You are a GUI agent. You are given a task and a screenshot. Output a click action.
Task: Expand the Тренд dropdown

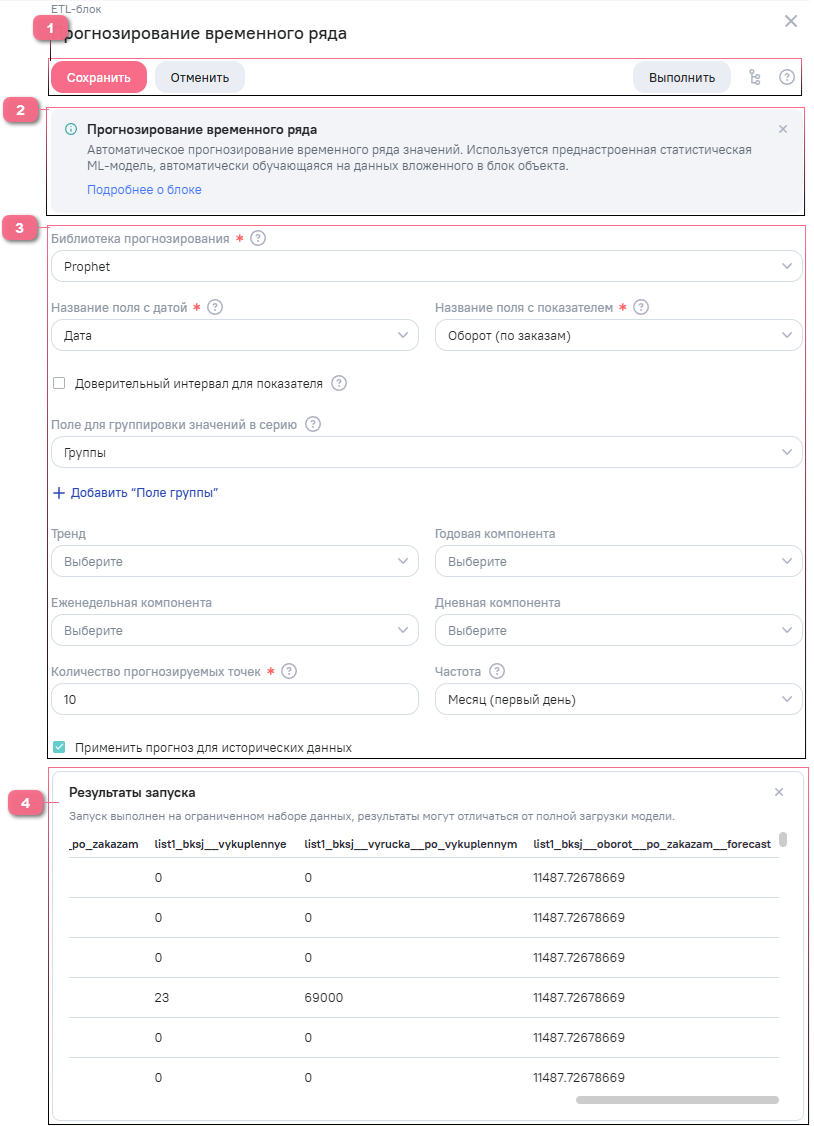pos(234,562)
